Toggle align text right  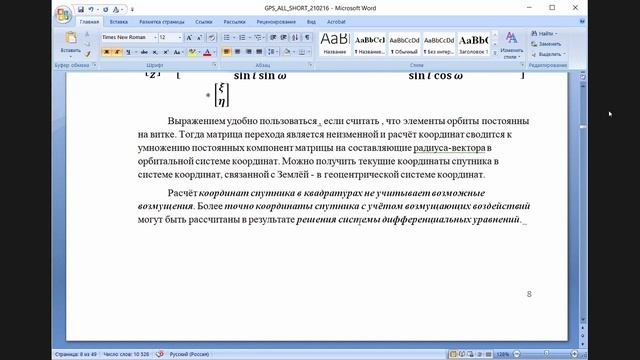pos(249,52)
